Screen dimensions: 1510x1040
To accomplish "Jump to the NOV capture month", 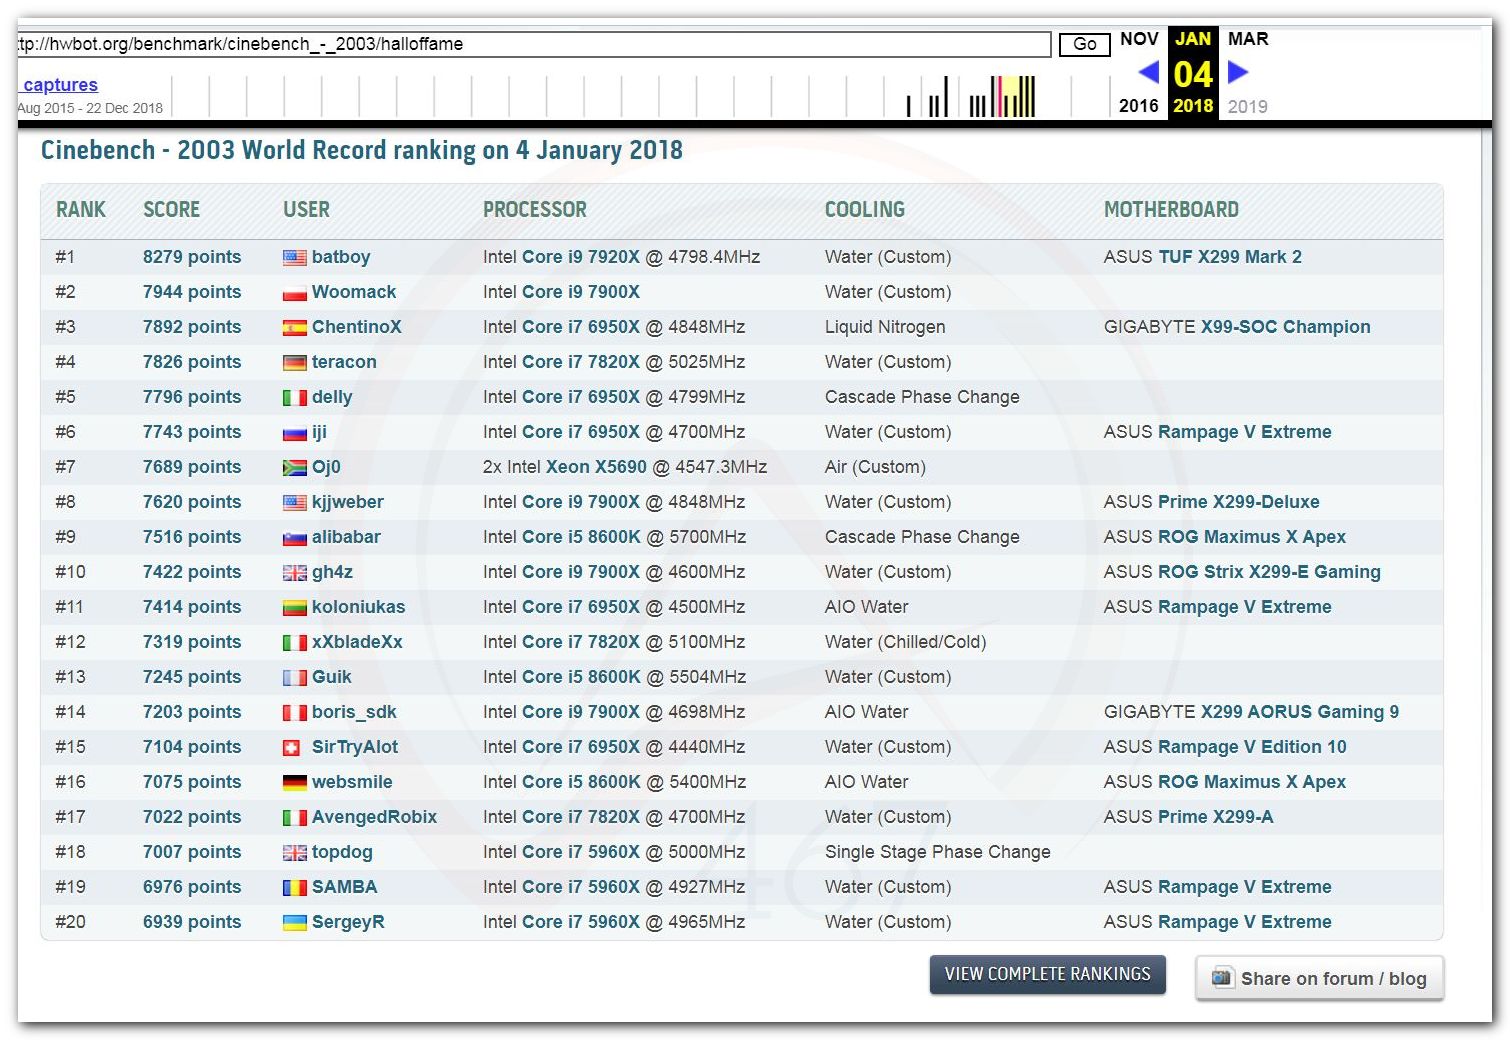I will pos(1139,39).
